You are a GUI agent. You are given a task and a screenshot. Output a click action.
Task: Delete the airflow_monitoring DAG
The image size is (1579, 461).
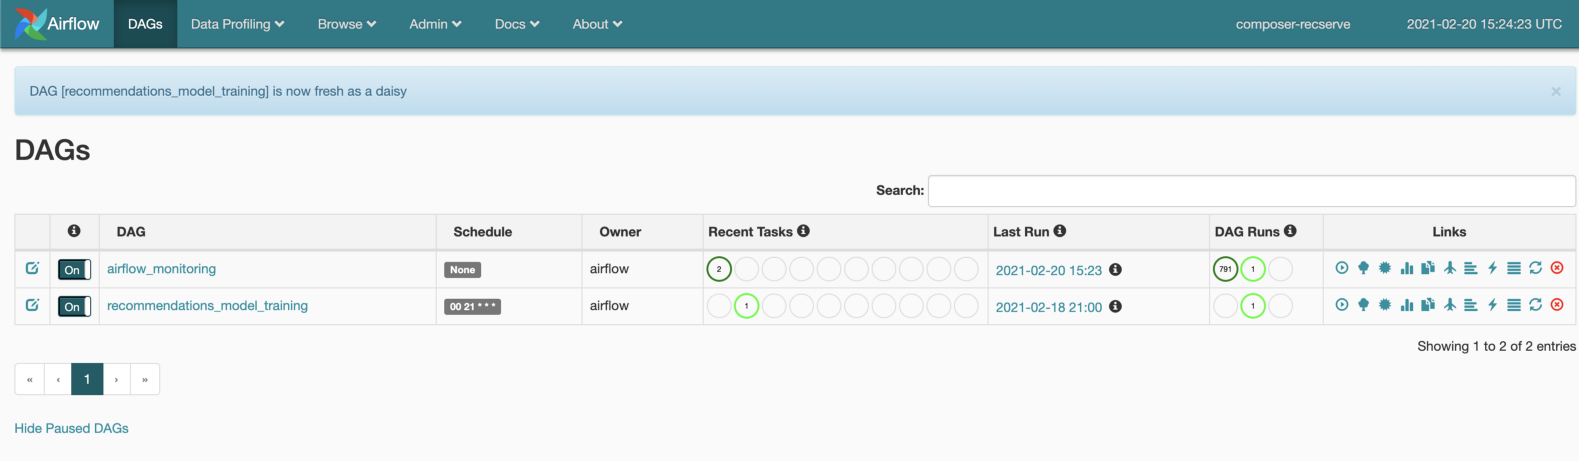click(1557, 268)
